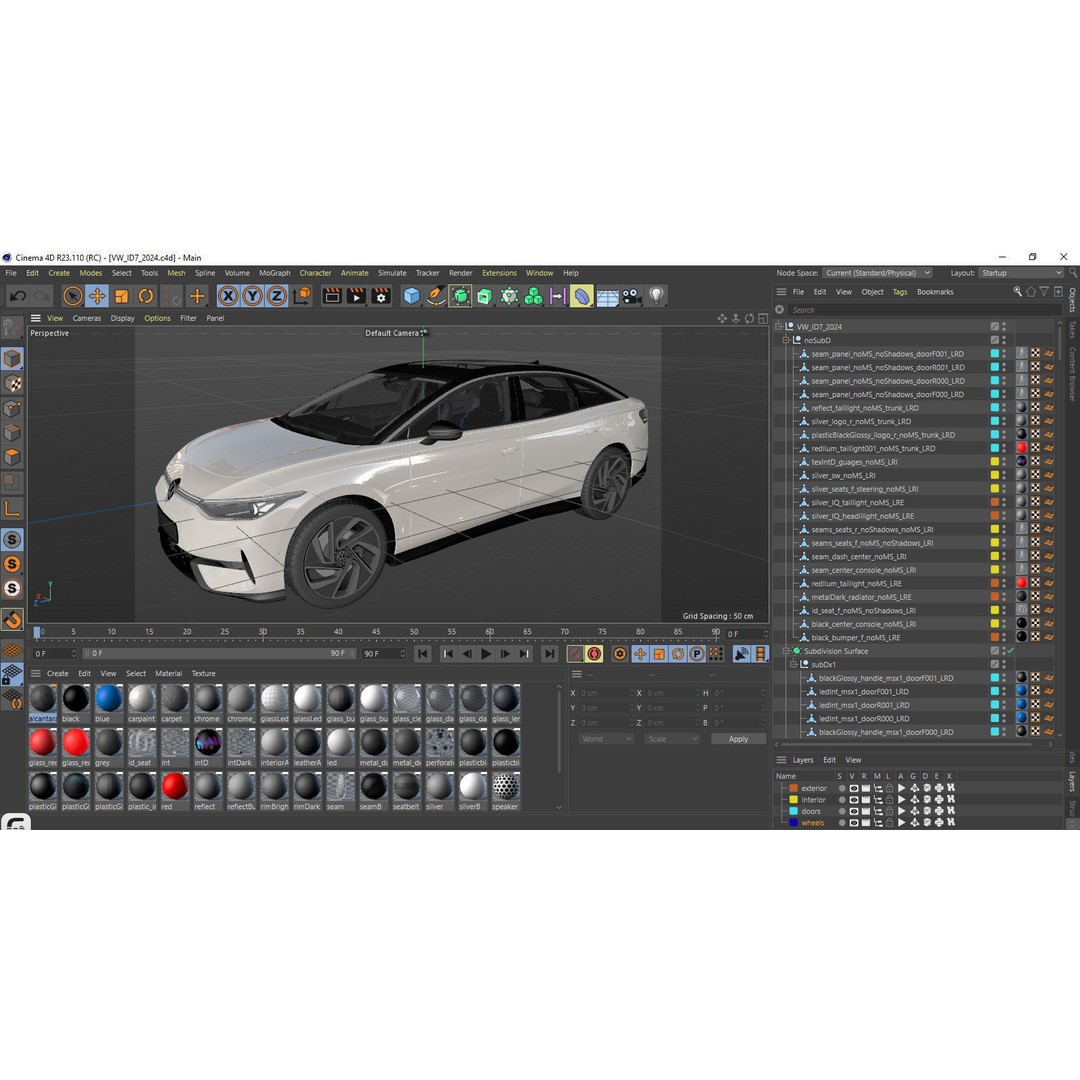Viewport: 1080px width, 1080px height.
Task: Toggle visibility dot on seam_panel_noMS_noShadows_doorF001_LRD
Action: coord(1004,351)
